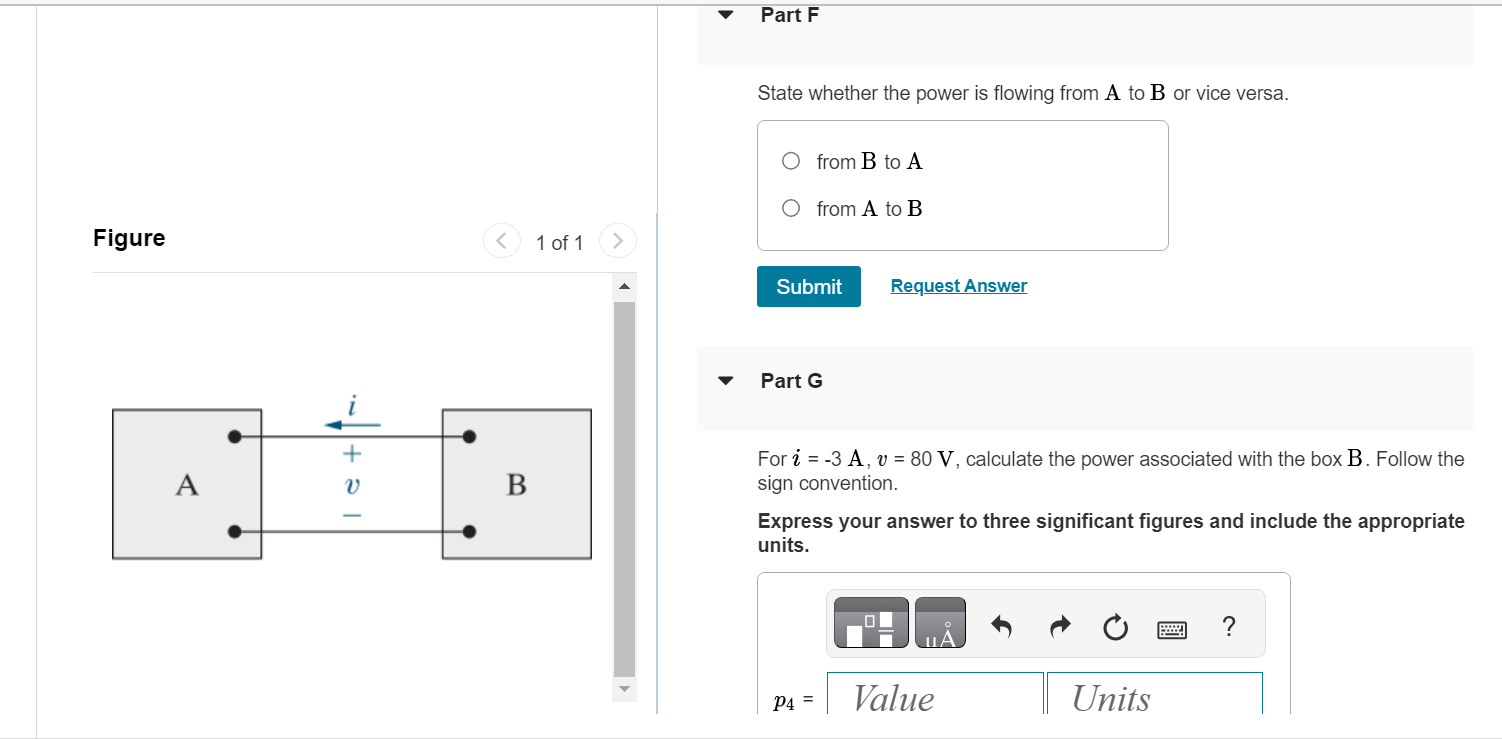Open the keyboard shortcuts icon
The image size is (1502, 739).
pos(1170,629)
